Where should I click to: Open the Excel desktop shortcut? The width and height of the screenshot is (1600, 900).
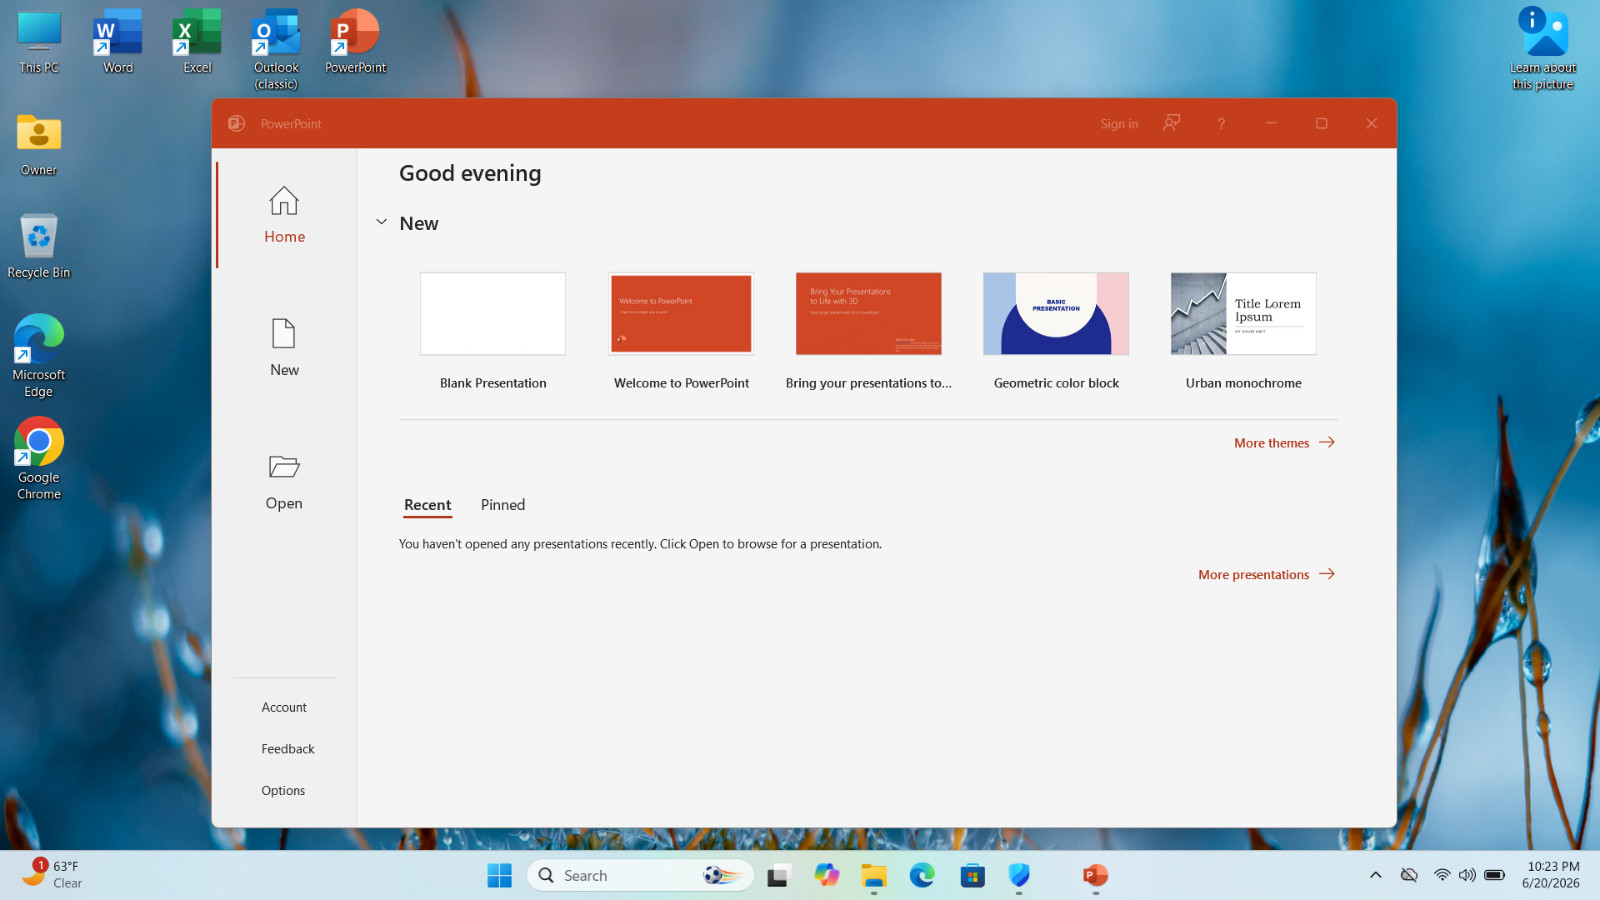(x=197, y=42)
